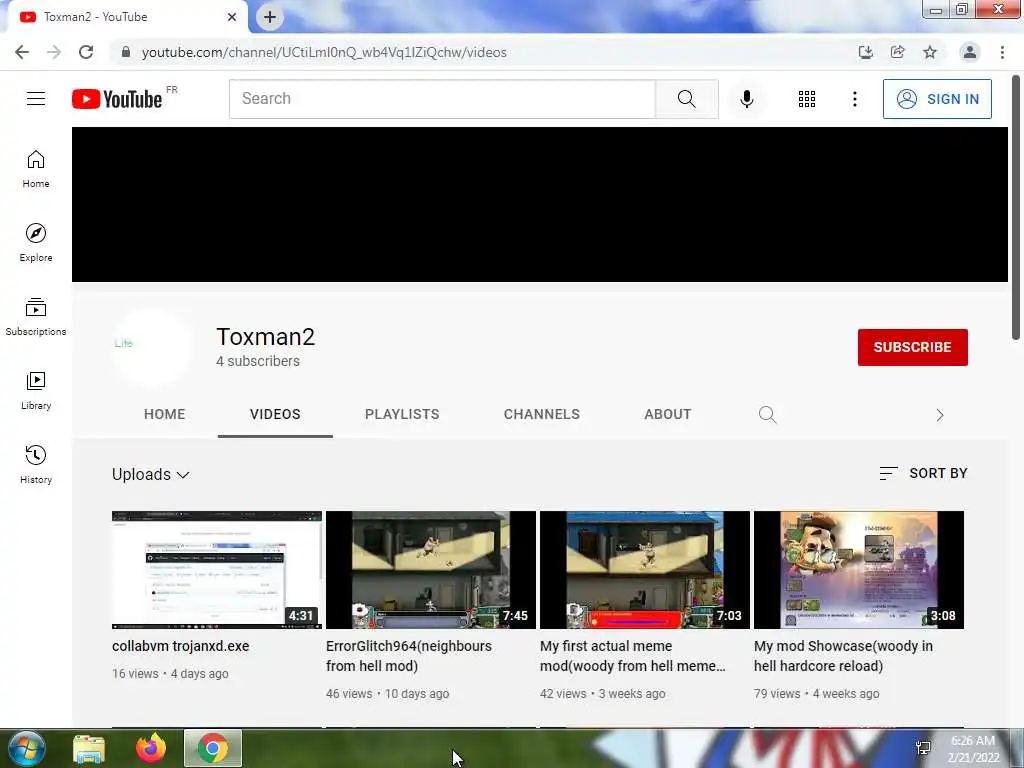Click the Chrome taskbar button
Viewport: 1024px width, 768px height.
(x=213, y=748)
